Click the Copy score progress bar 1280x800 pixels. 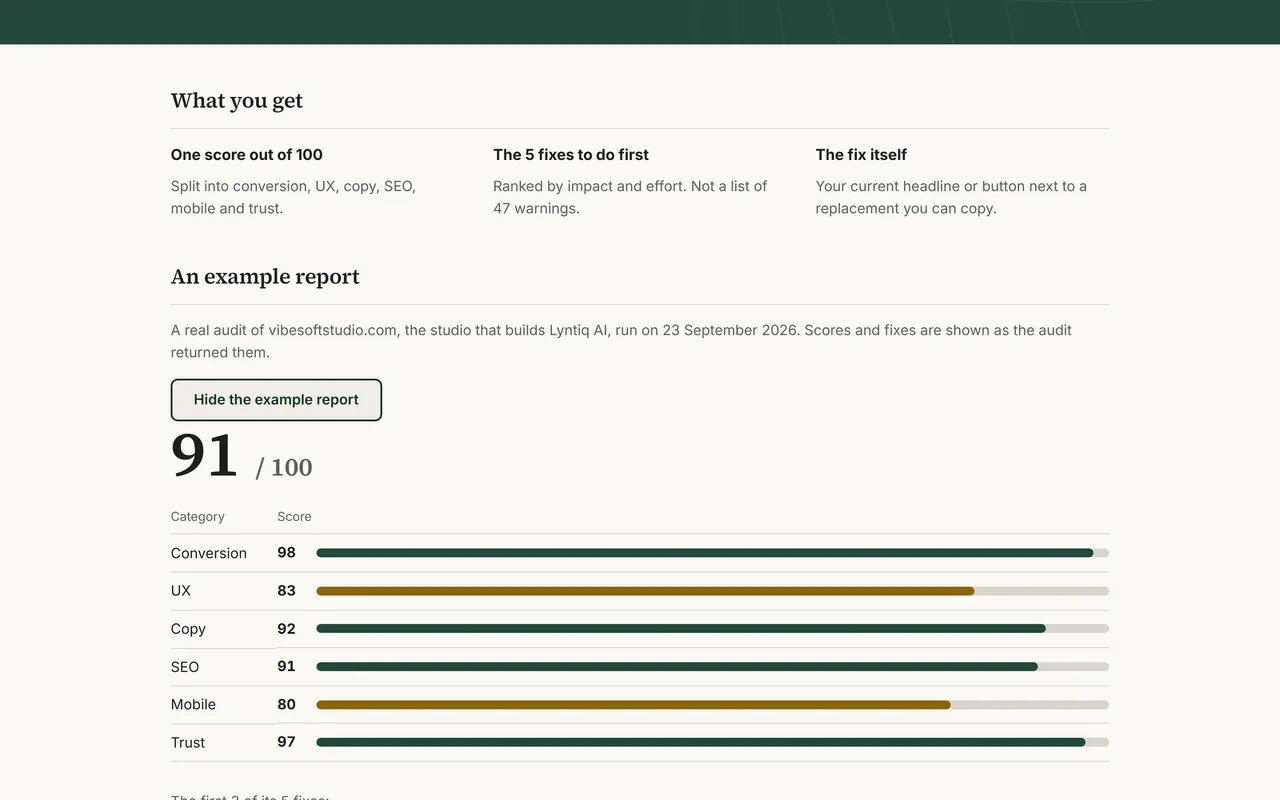712,629
